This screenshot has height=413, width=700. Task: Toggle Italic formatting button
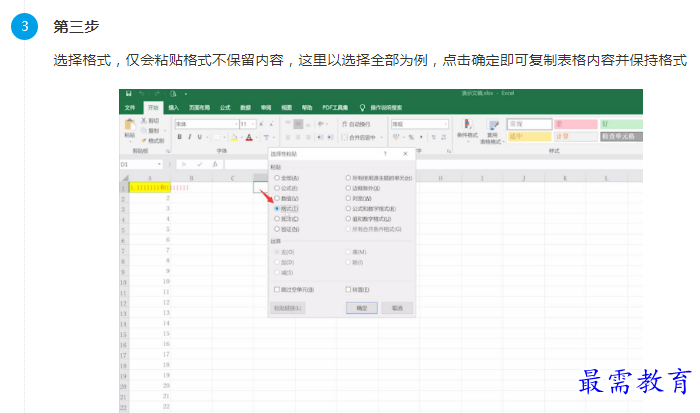190,137
